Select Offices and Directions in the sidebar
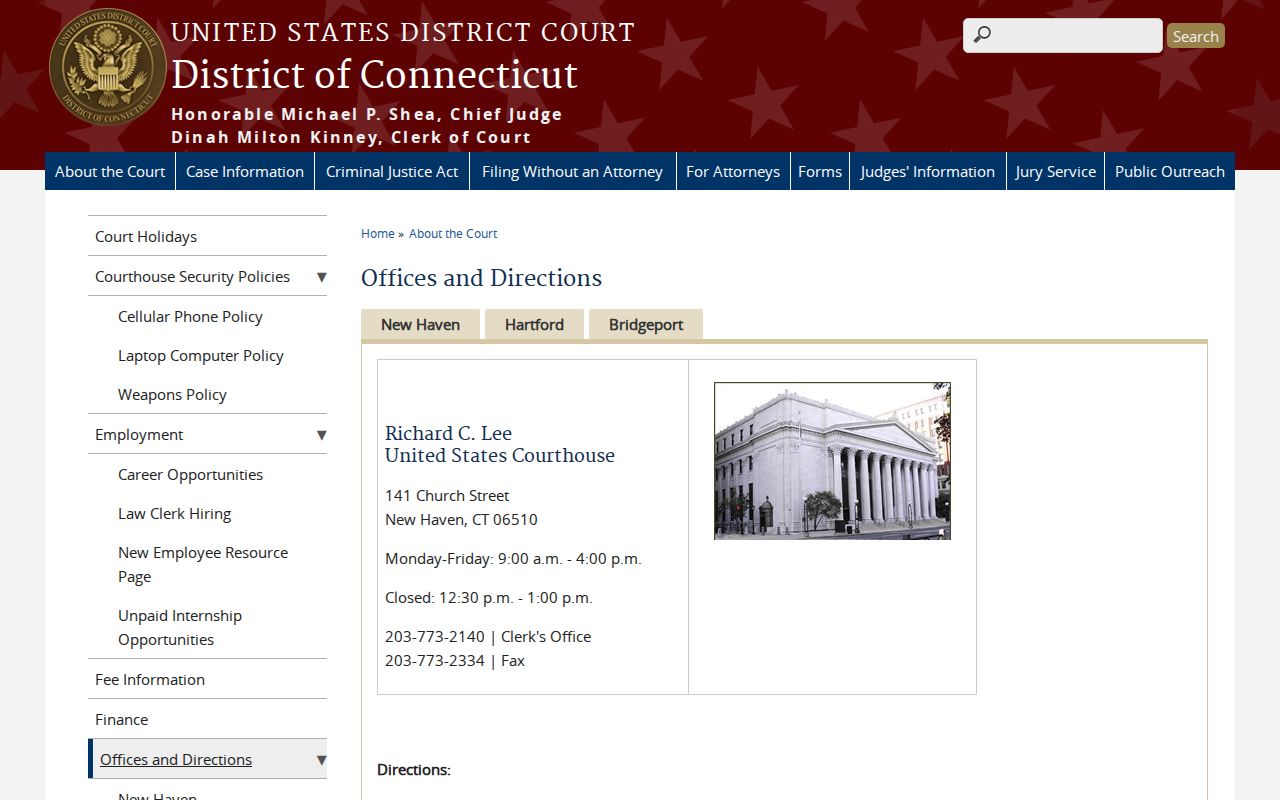This screenshot has height=800, width=1280. [x=176, y=759]
